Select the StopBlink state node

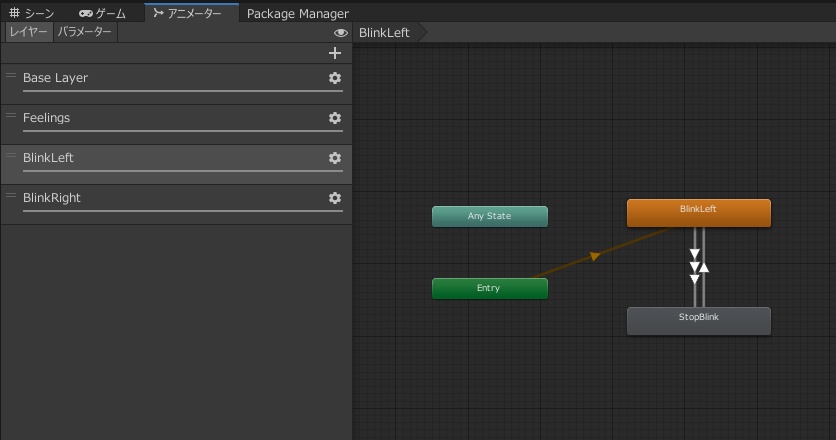click(698, 321)
